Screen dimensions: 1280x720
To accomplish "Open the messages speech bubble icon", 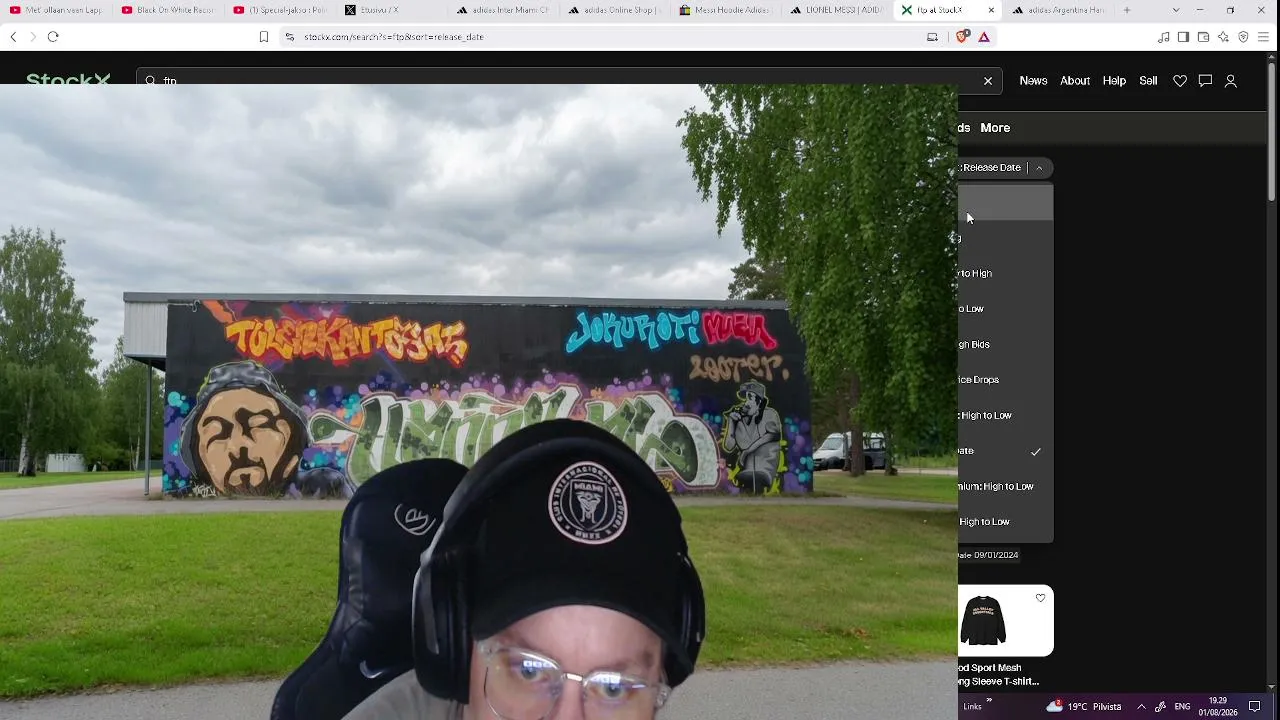I will 1205,81.
